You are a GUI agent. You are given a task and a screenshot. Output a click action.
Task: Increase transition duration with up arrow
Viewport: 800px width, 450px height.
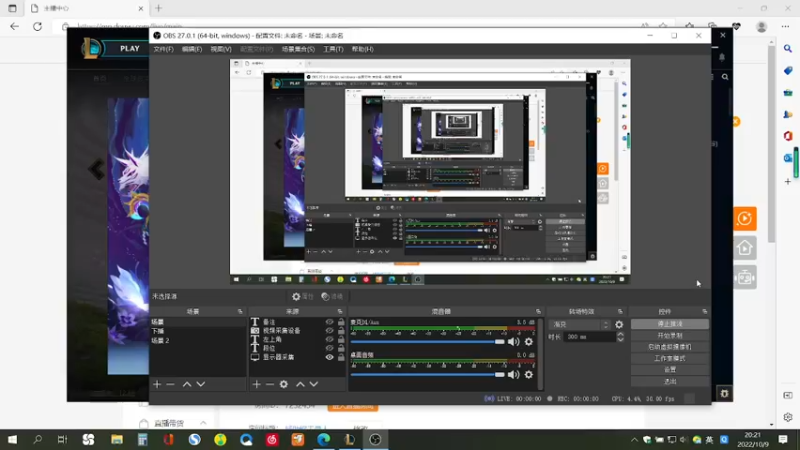[620, 334]
